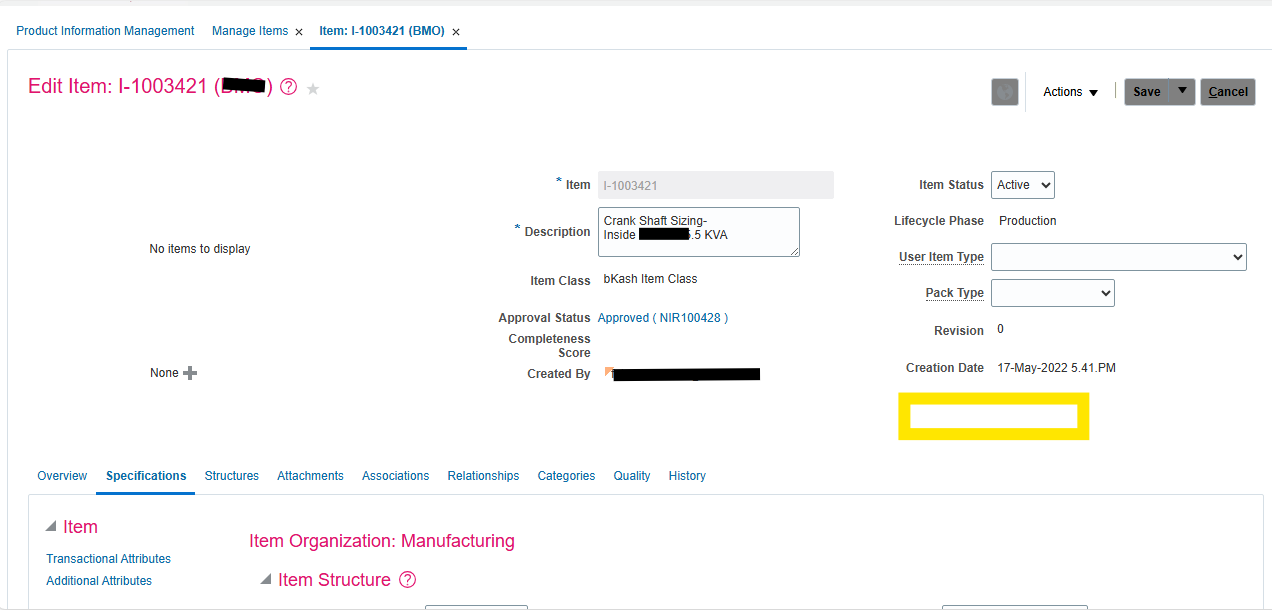Open the Actions dropdown menu
The image size is (1272, 610).
1071,92
